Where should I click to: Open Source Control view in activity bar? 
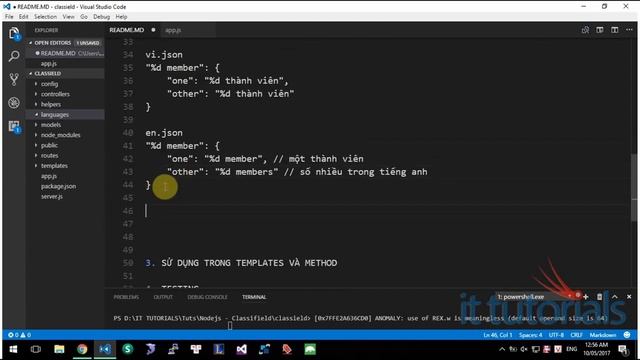pos(14,79)
